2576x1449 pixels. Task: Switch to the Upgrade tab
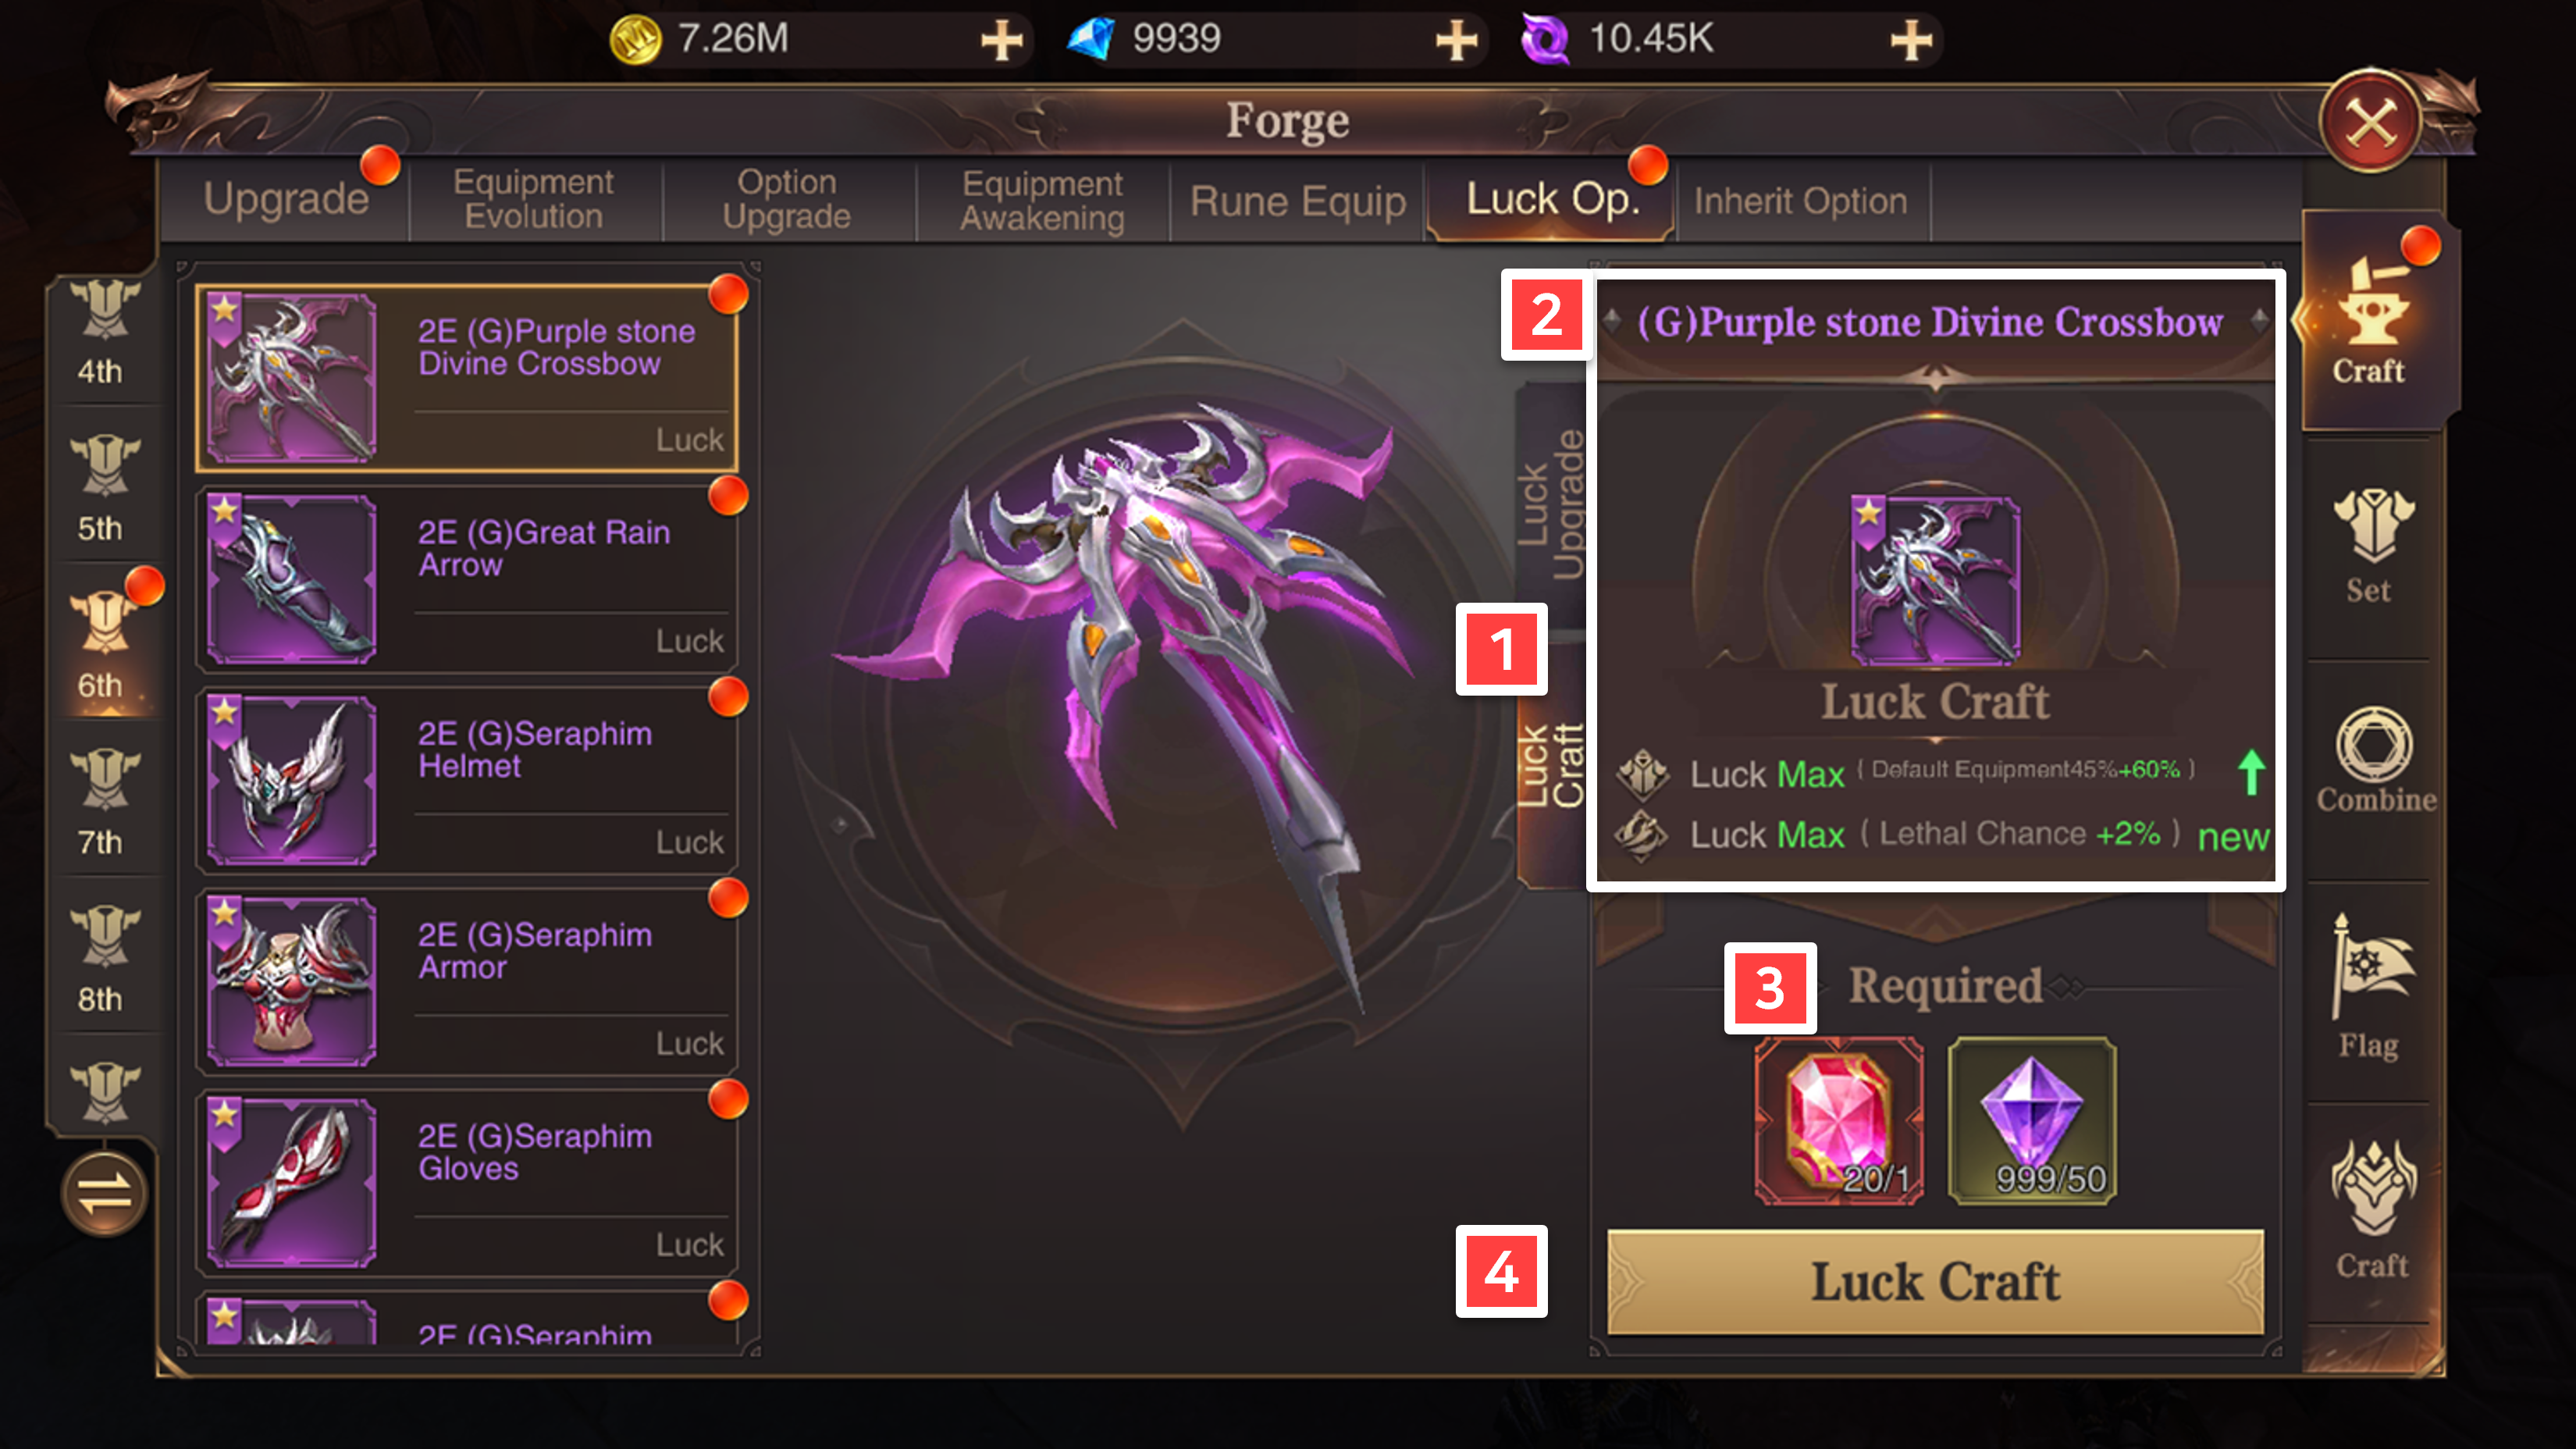click(286, 199)
